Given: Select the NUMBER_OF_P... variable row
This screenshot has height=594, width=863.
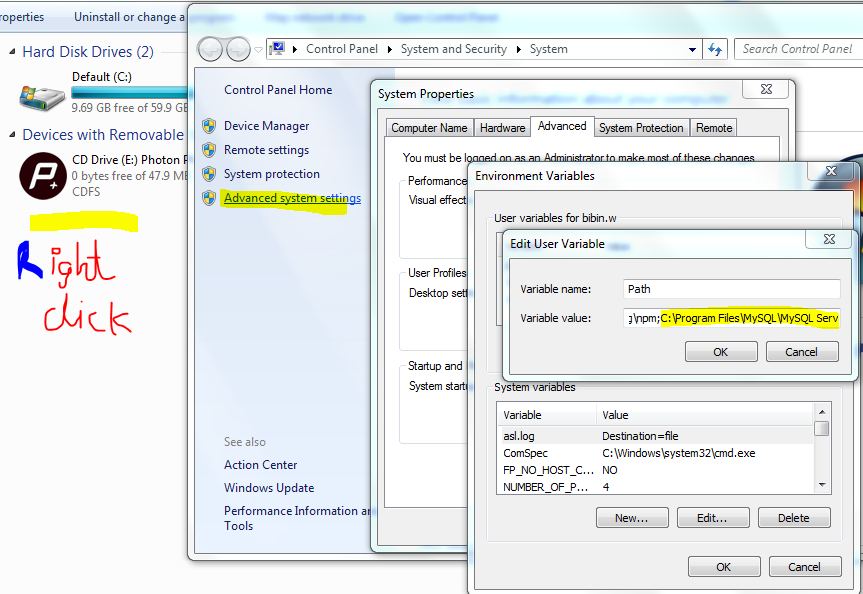Looking at the screenshot, I should [x=656, y=487].
